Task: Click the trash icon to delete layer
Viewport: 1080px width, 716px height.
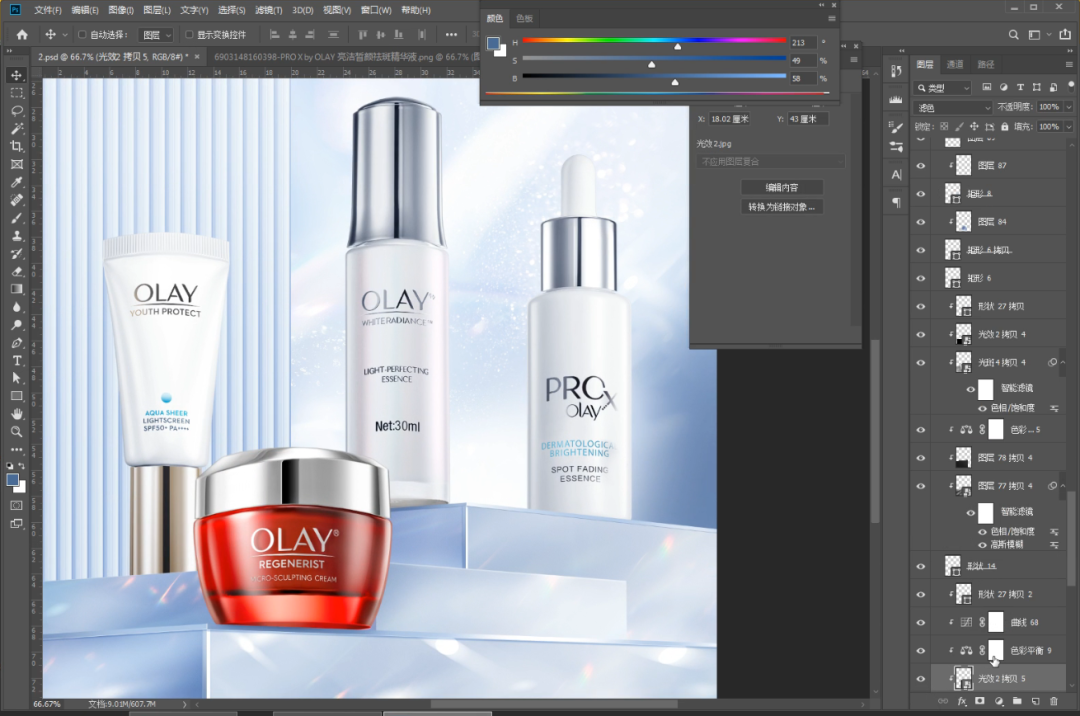Action: pos(1053,701)
